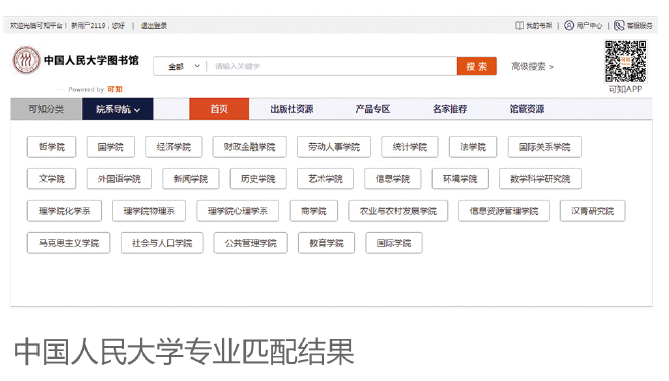Select 经济学院 department button
Screen dimensions: 669x381
(x=174, y=147)
